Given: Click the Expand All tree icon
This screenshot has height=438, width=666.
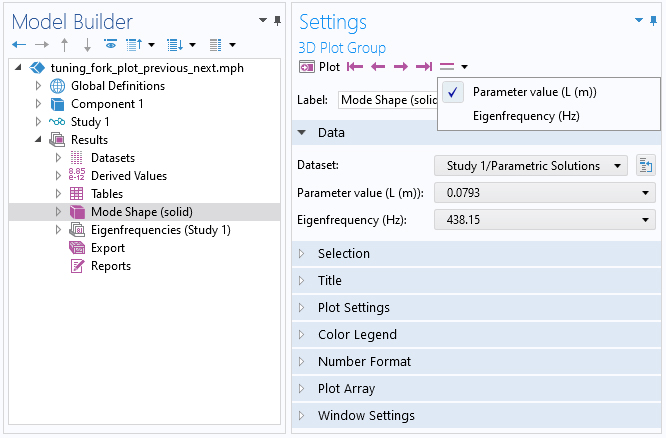Looking at the screenshot, I should coord(175,45).
